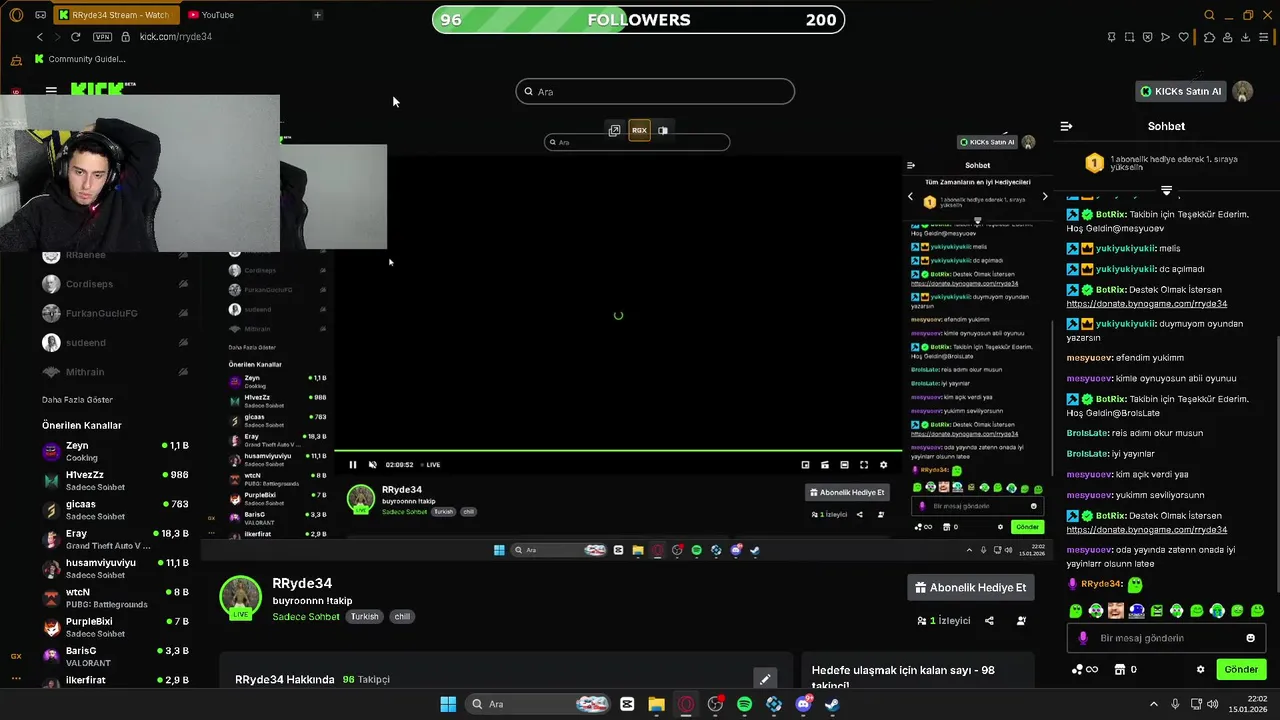Screen dimensions: 1280x720
Task: Click the Abonelik Hediye Et button
Action: coord(970,588)
